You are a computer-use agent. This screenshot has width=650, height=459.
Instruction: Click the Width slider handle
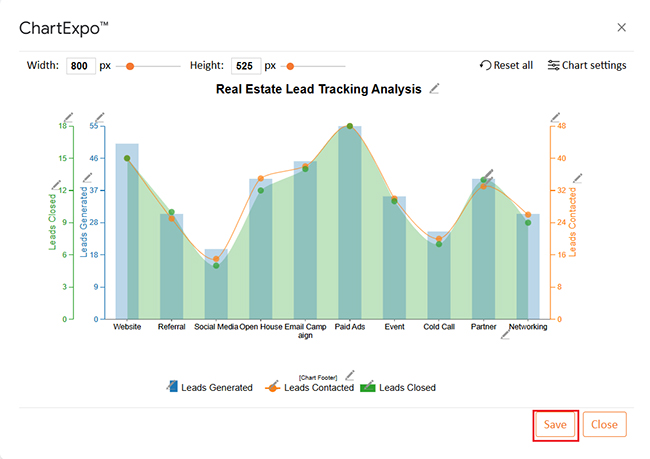coord(130,66)
